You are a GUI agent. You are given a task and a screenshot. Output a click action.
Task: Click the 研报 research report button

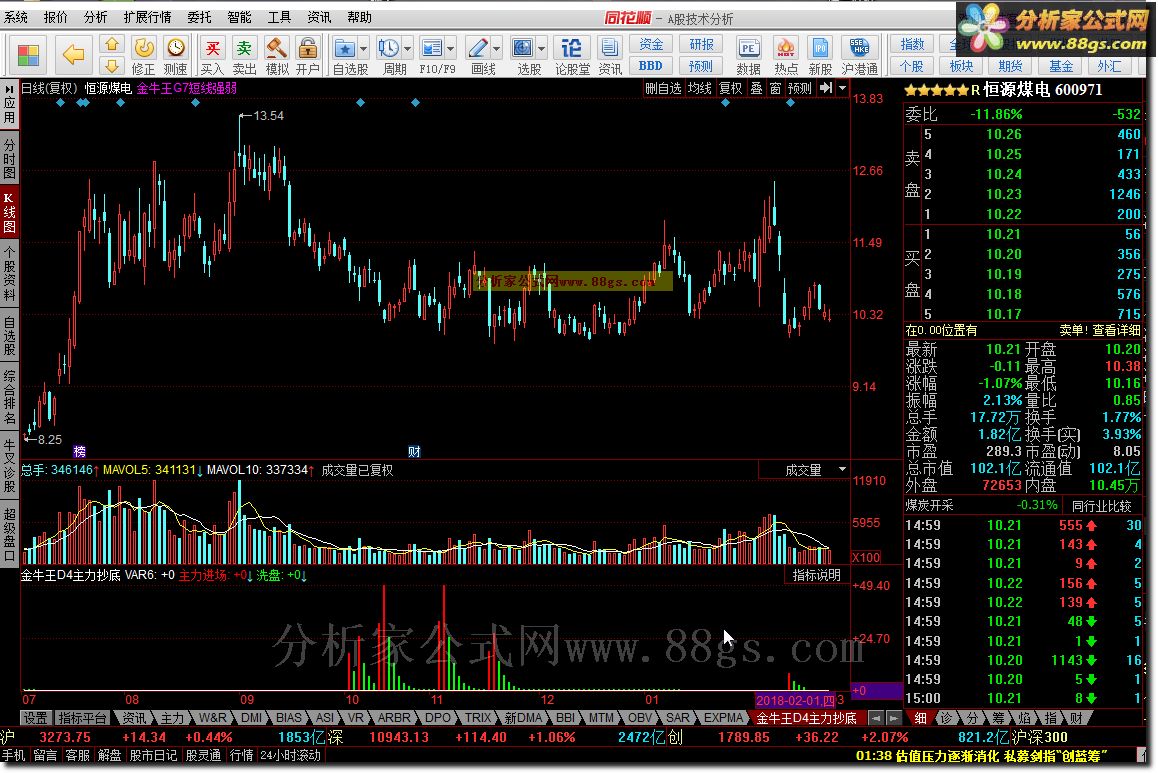701,45
